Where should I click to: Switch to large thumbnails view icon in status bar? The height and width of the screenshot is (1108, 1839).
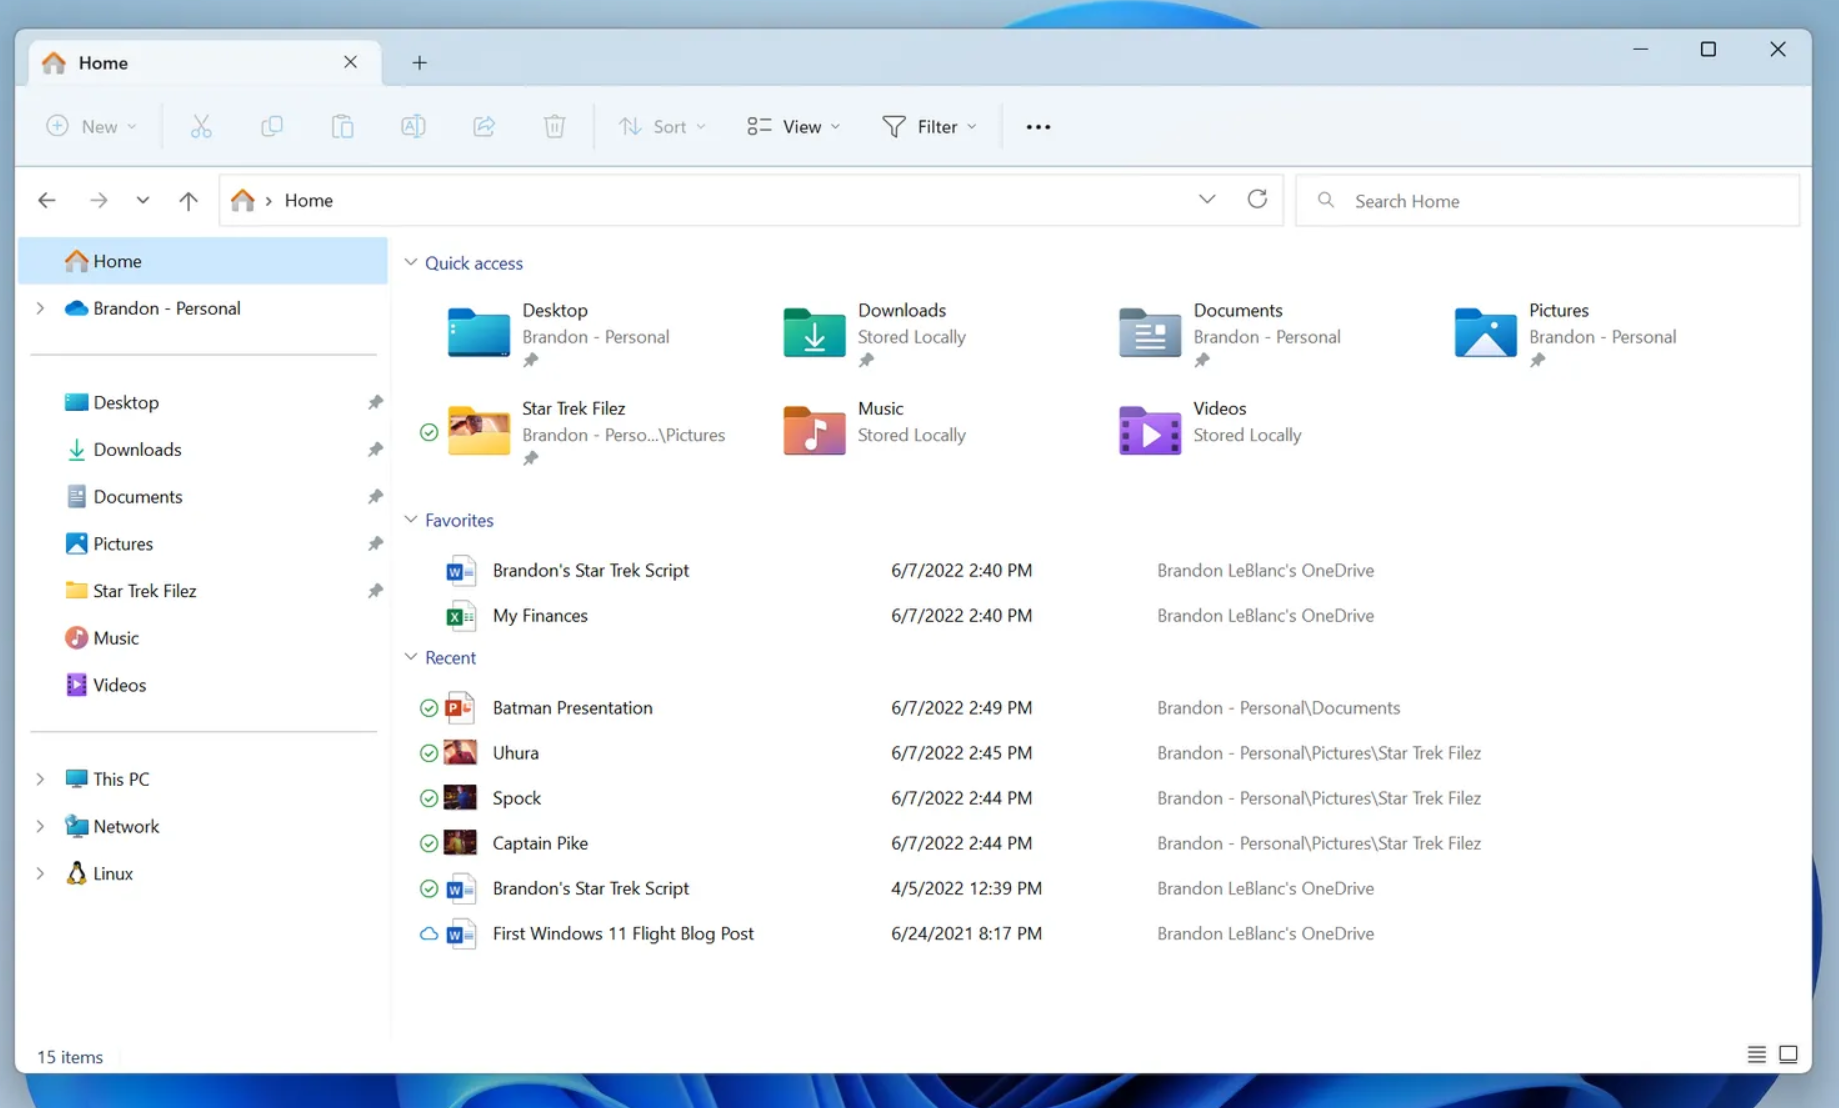(1788, 1054)
